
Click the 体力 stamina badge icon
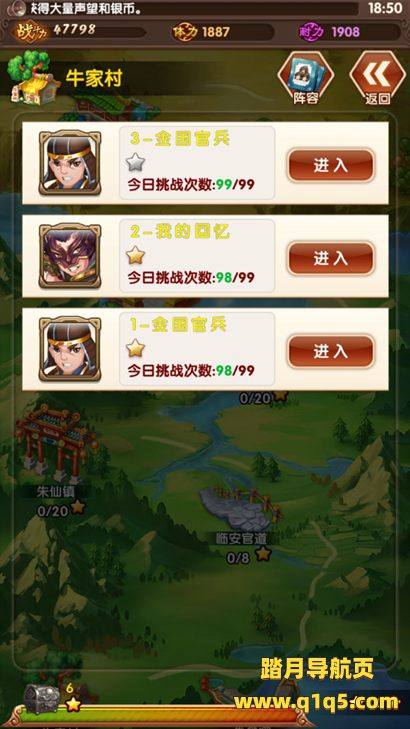tap(185, 32)
